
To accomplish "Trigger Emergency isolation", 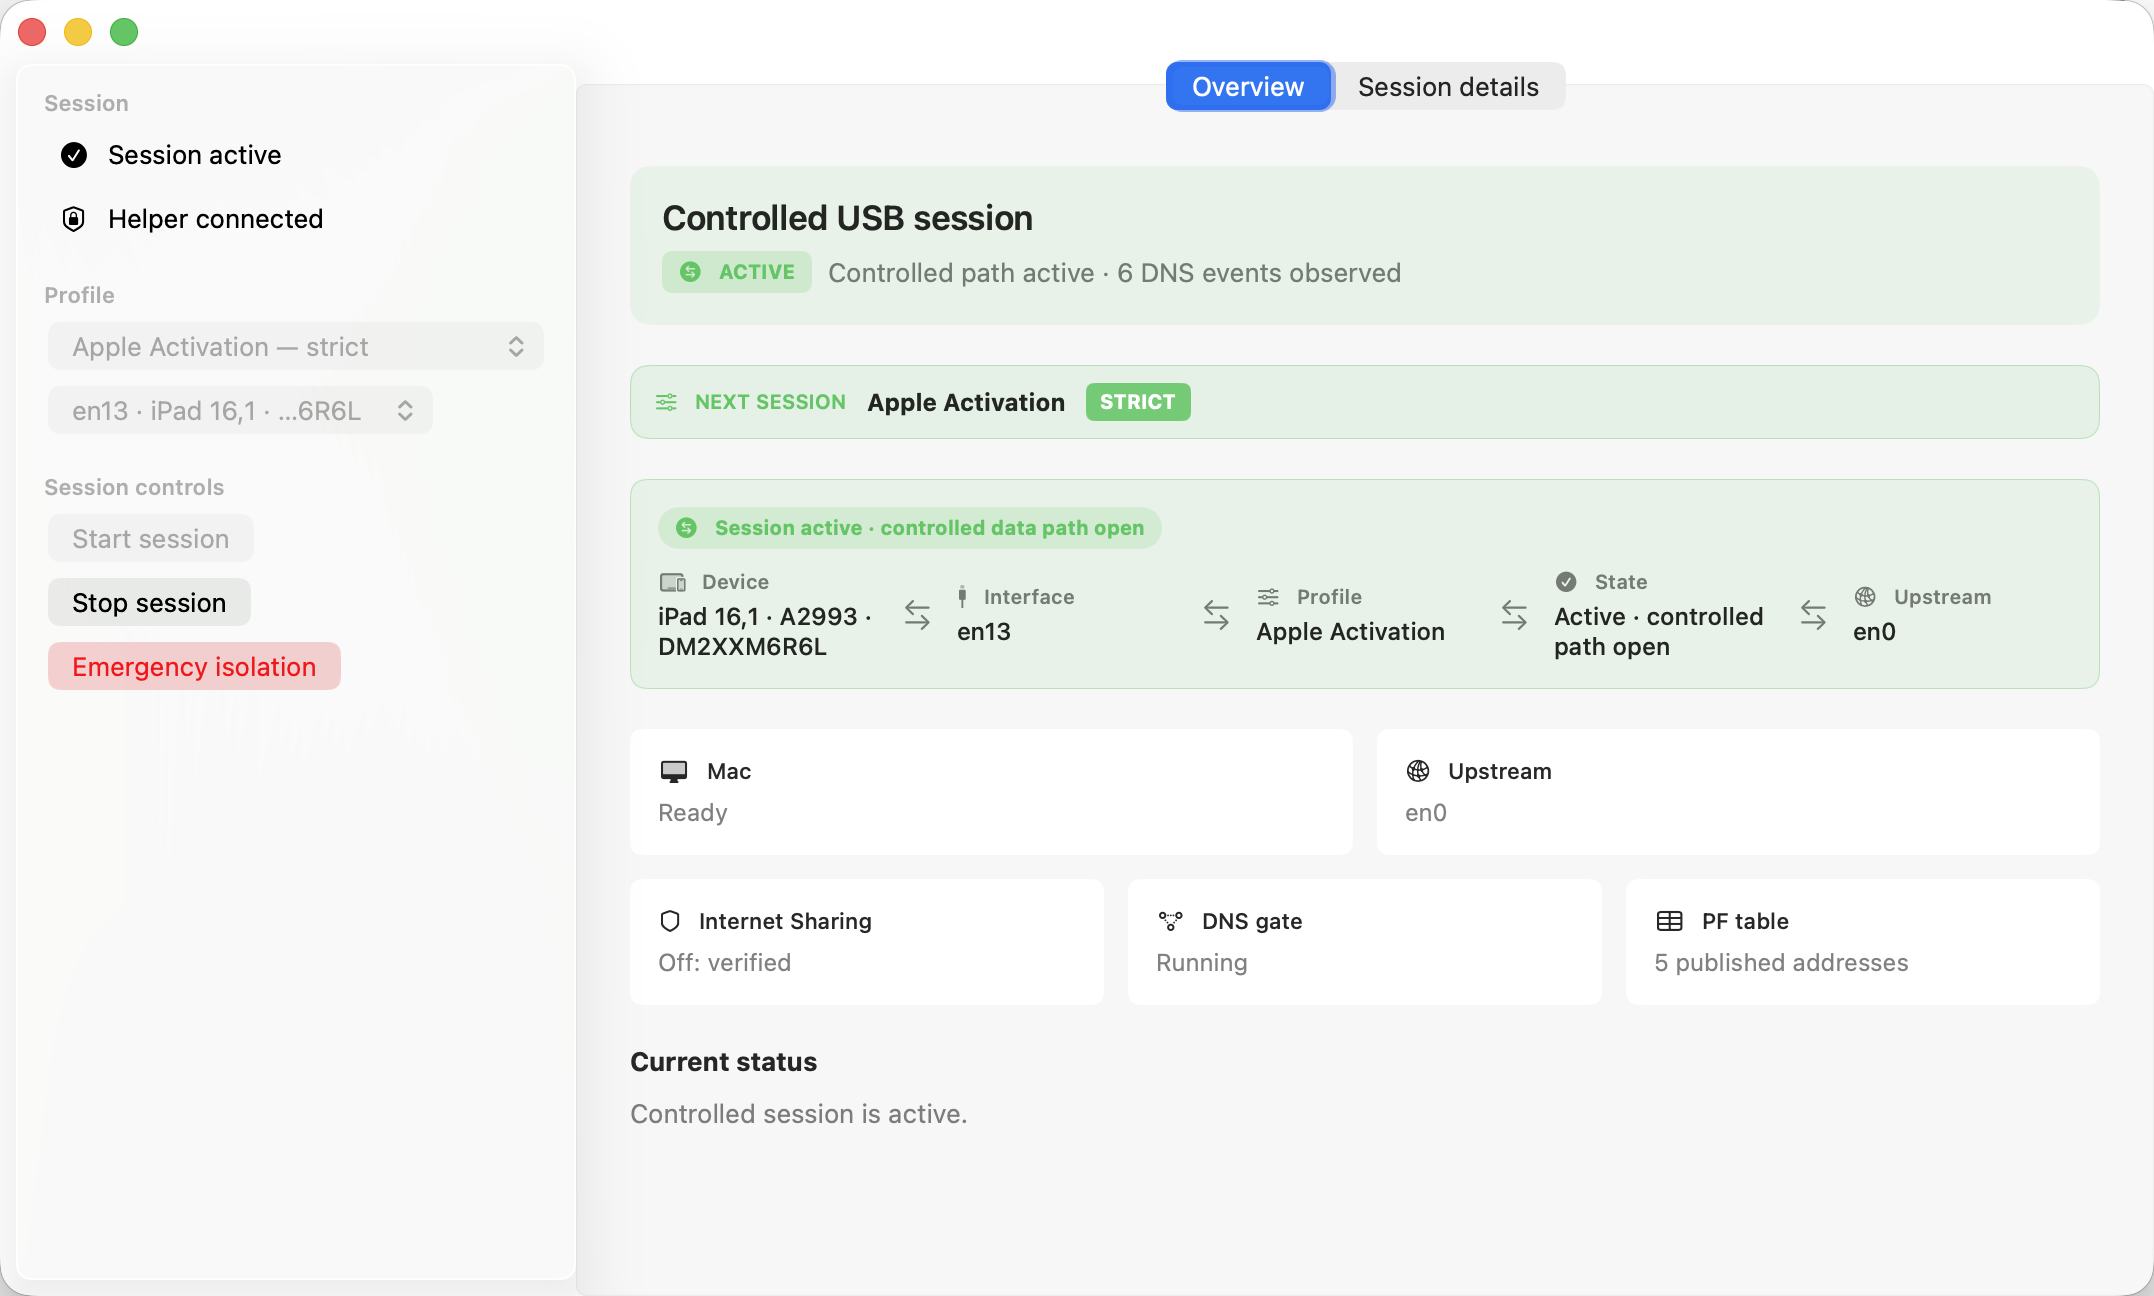I will click(x=194, y=666).
